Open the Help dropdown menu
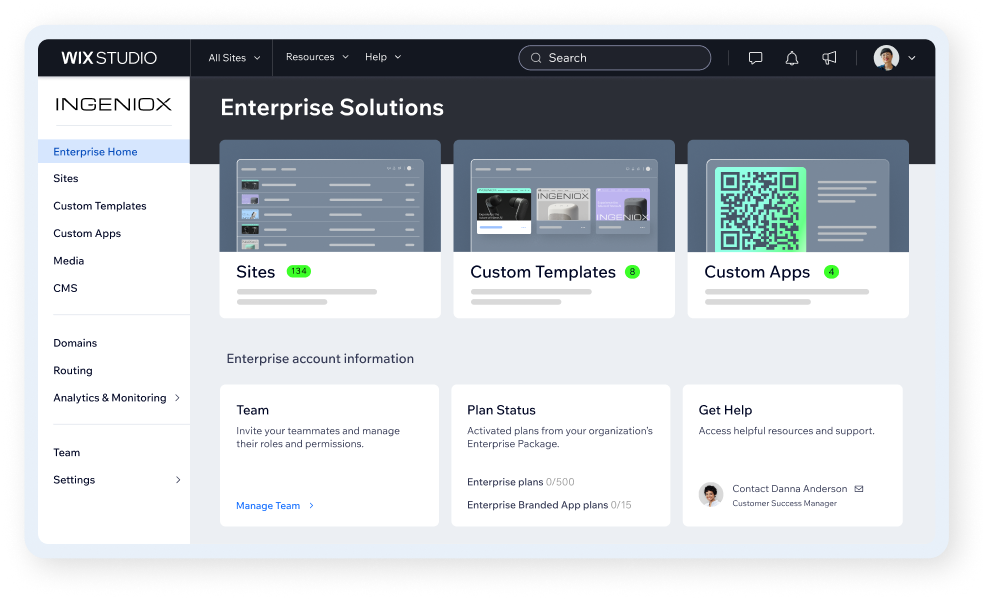This screenshot has width=983, height=599. point(382,56)
